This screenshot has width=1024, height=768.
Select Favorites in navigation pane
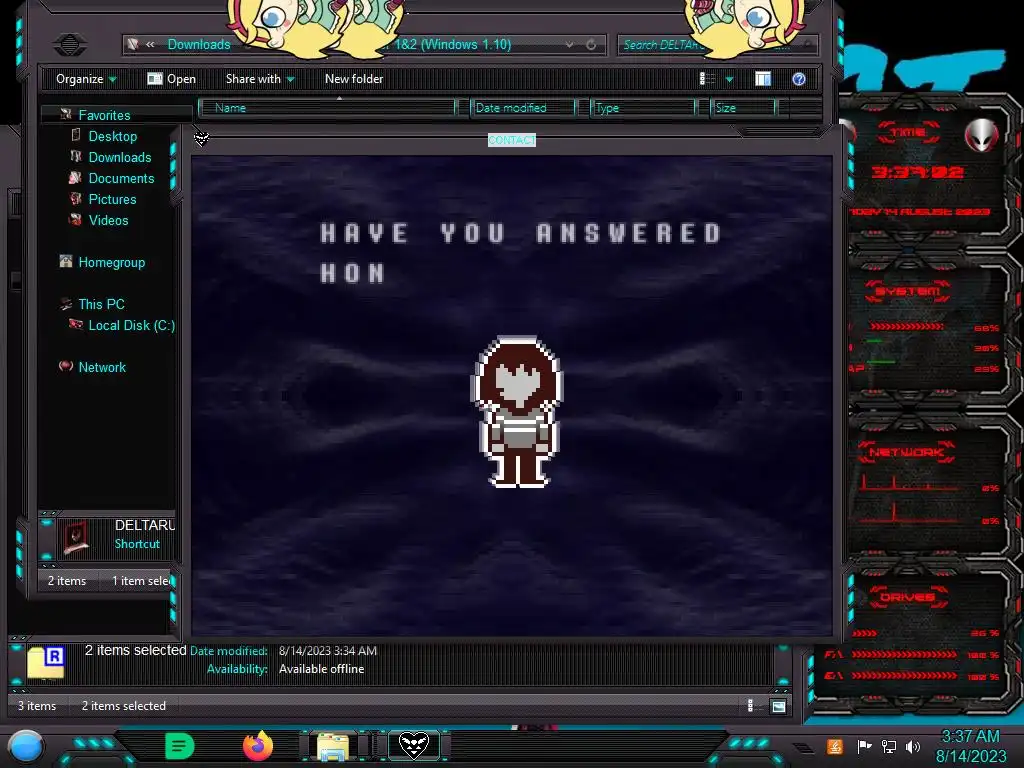104,115
